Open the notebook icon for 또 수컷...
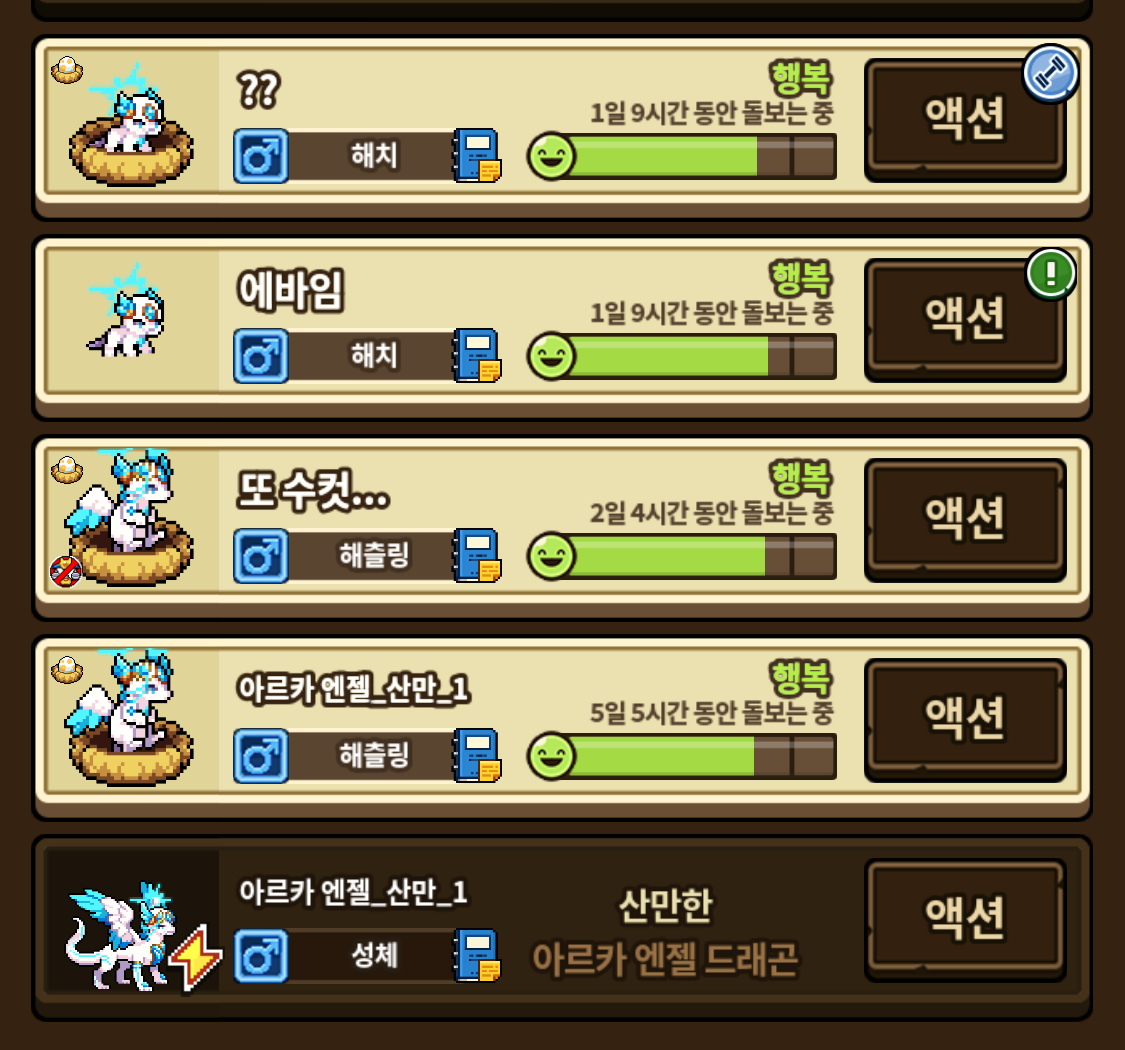 pyautogui.click(x=477, y=556)
